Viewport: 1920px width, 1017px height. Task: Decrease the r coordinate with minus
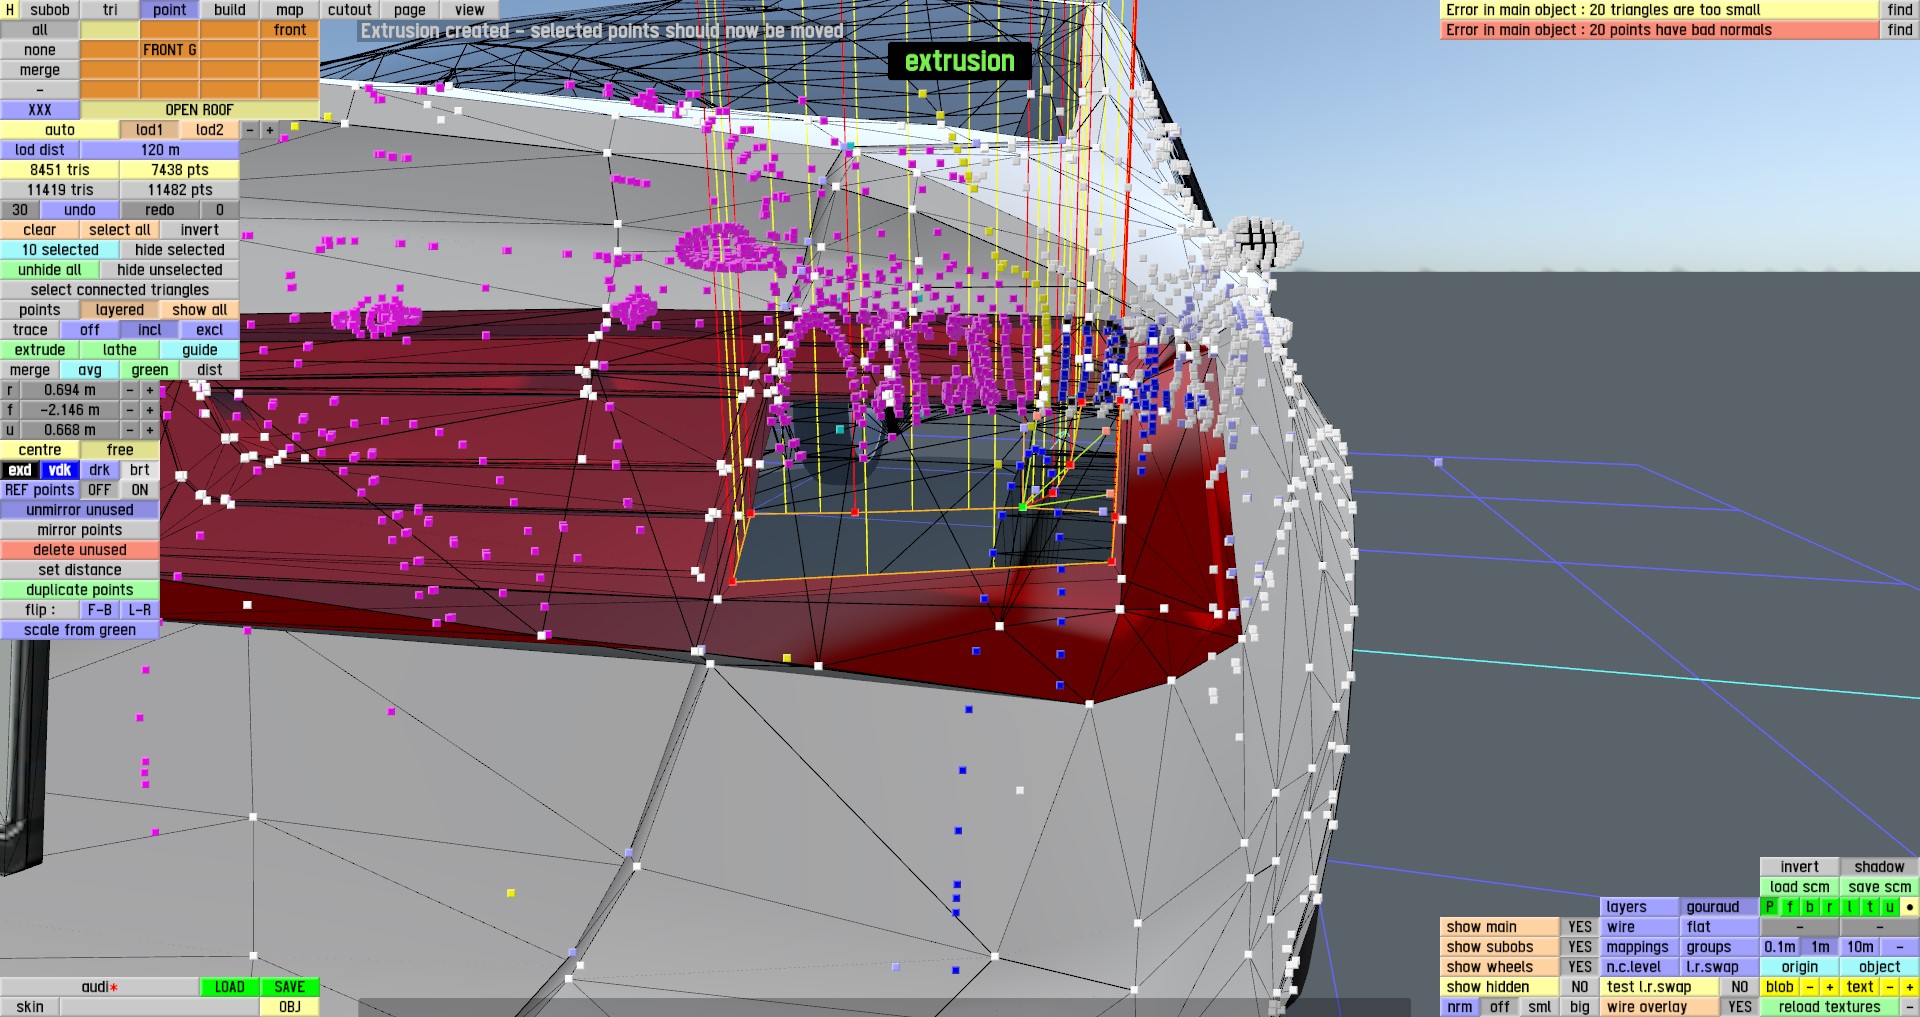coord(130,390)
